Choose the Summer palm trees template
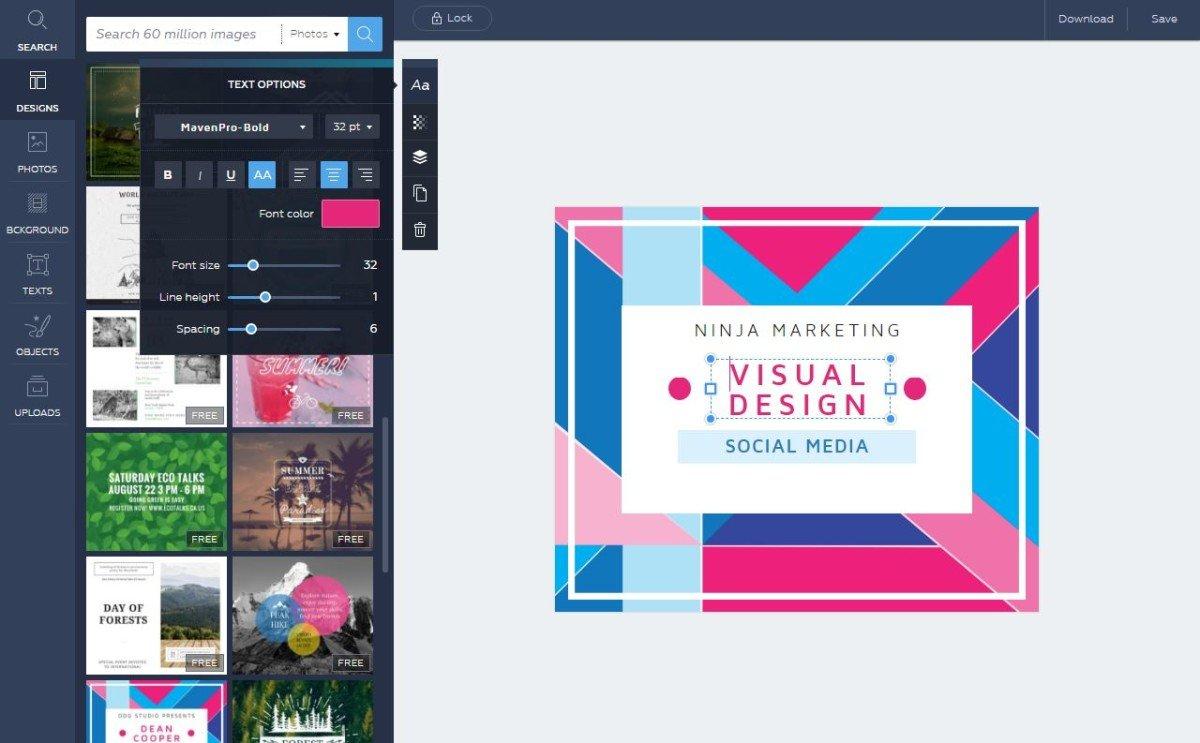Viewport: 1200px width, 743px height. [303, 492]
